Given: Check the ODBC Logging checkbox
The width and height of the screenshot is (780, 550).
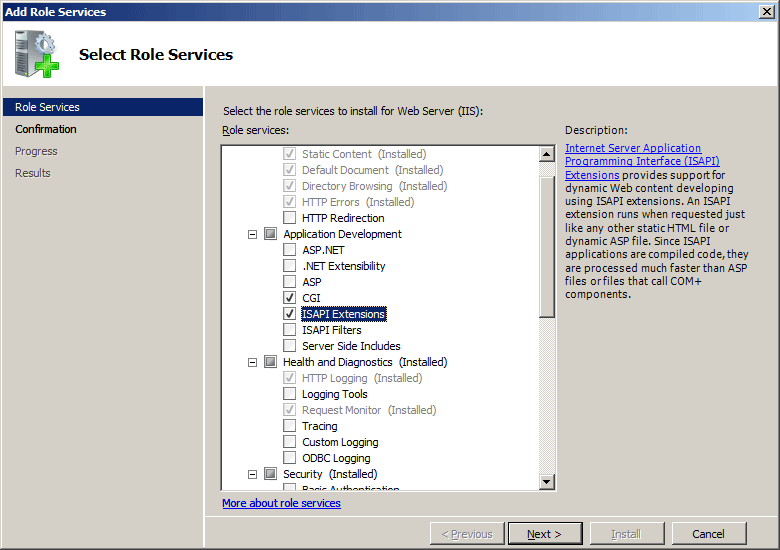Looking at the screenshot, I should (x=290, y=458).
